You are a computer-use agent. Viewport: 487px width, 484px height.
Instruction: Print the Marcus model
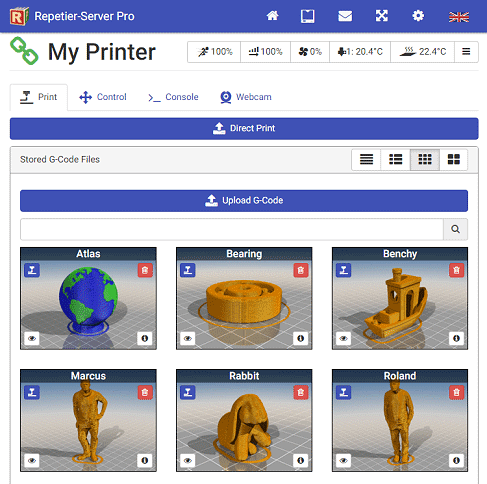(x=32, y=392)
